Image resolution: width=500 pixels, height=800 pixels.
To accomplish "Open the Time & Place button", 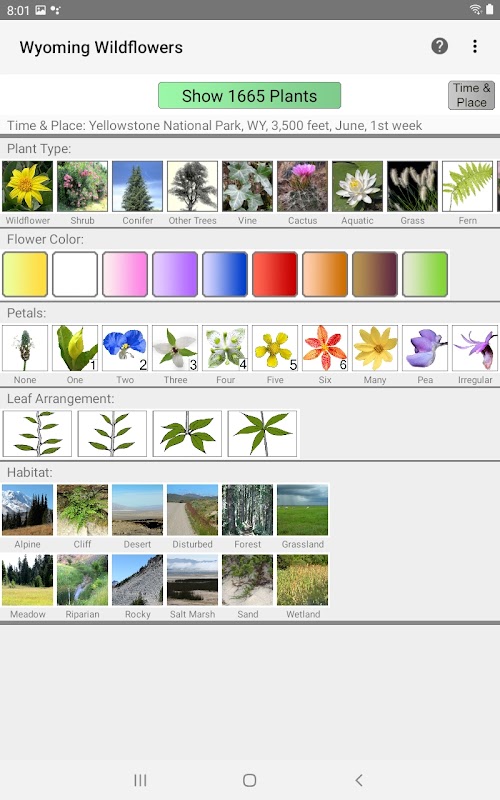I will coord(471,95).
